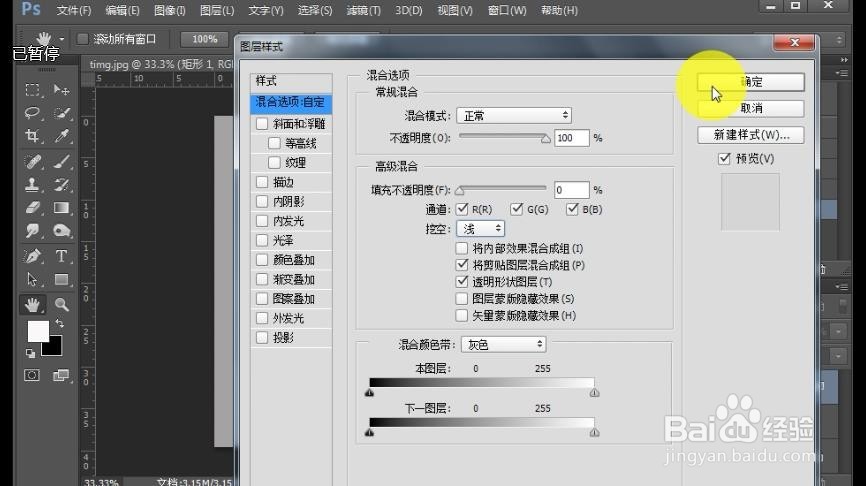Select the Horizontal Type tool

coord(61,256)
